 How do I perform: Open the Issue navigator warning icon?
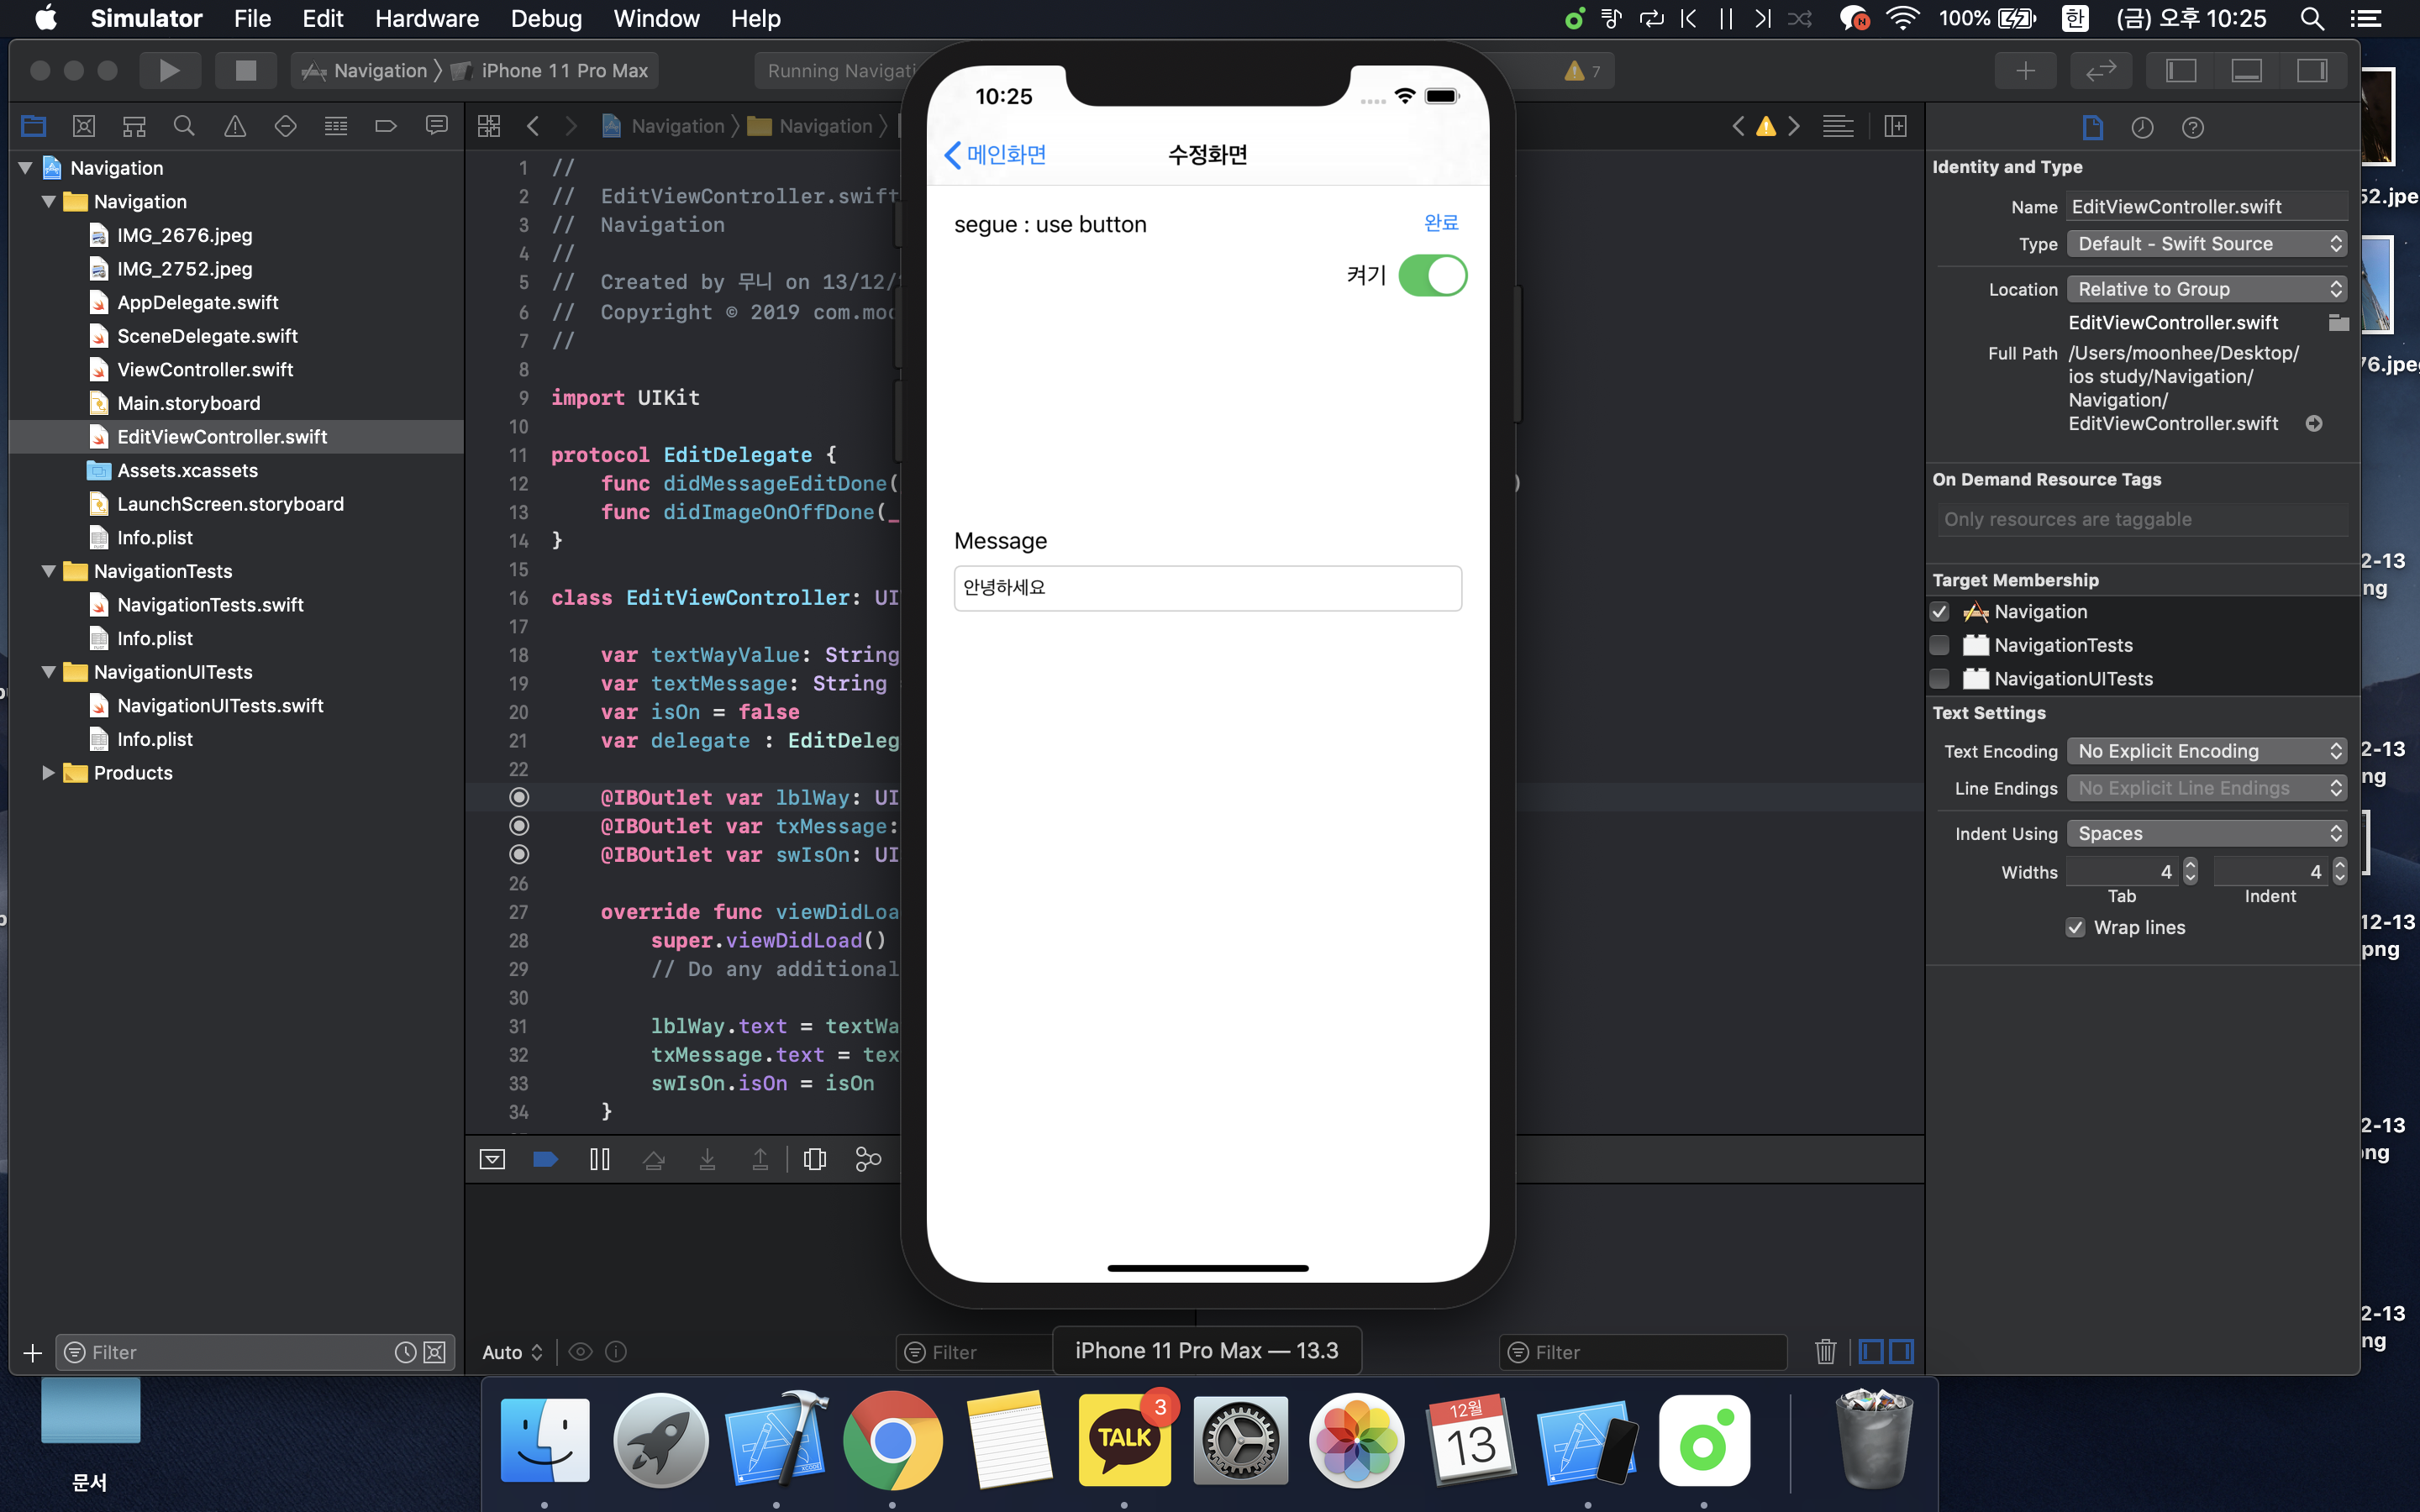(235, 126)
